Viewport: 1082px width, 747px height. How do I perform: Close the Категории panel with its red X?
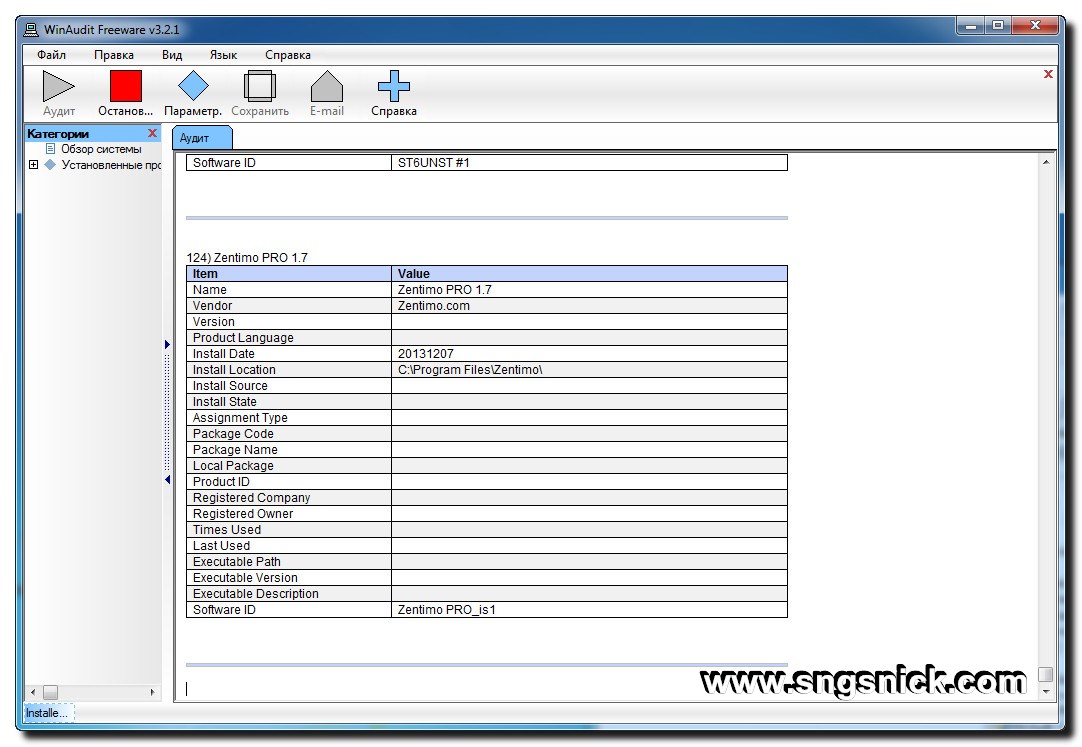pyautogui.click(x=153, y=133)
